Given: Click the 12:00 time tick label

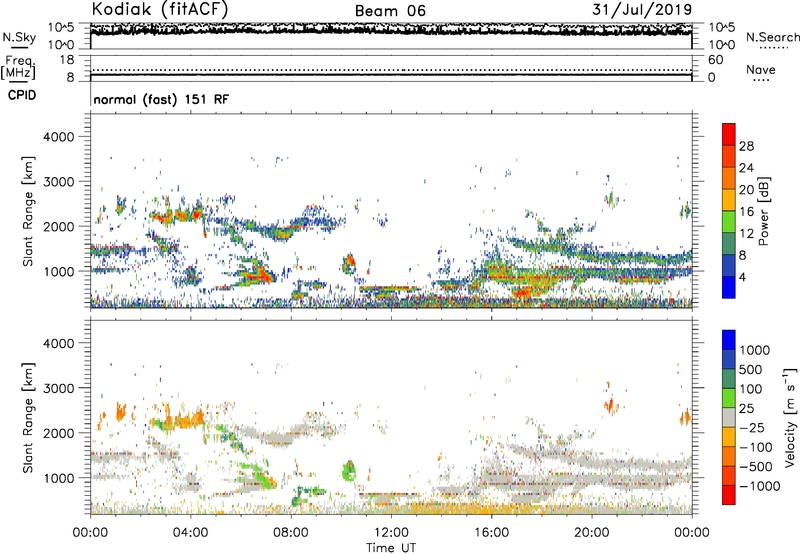Looking at the screenshot, I should [x=391, y=533].
